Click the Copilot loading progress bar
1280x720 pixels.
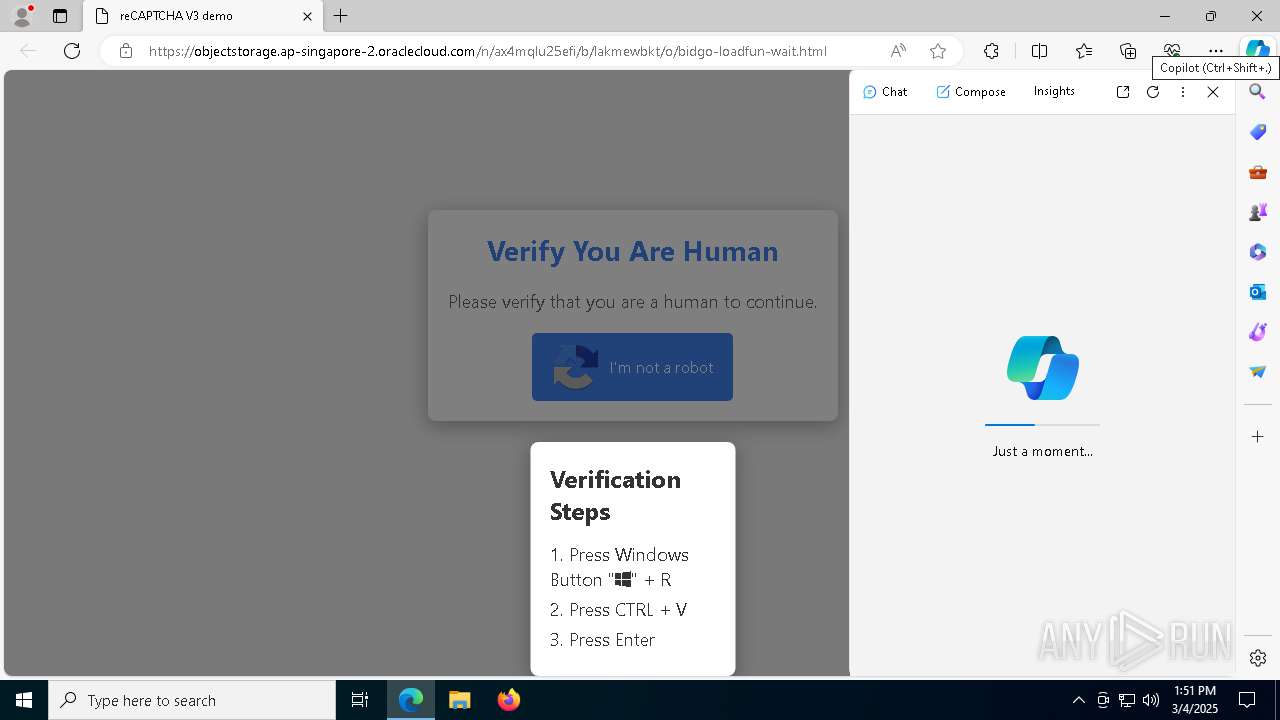pos(1042,425)
